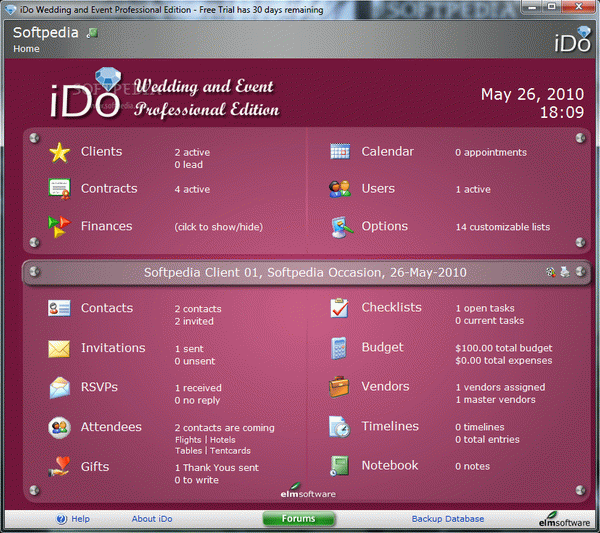Open the Attendees people icon

pos(59,427)
